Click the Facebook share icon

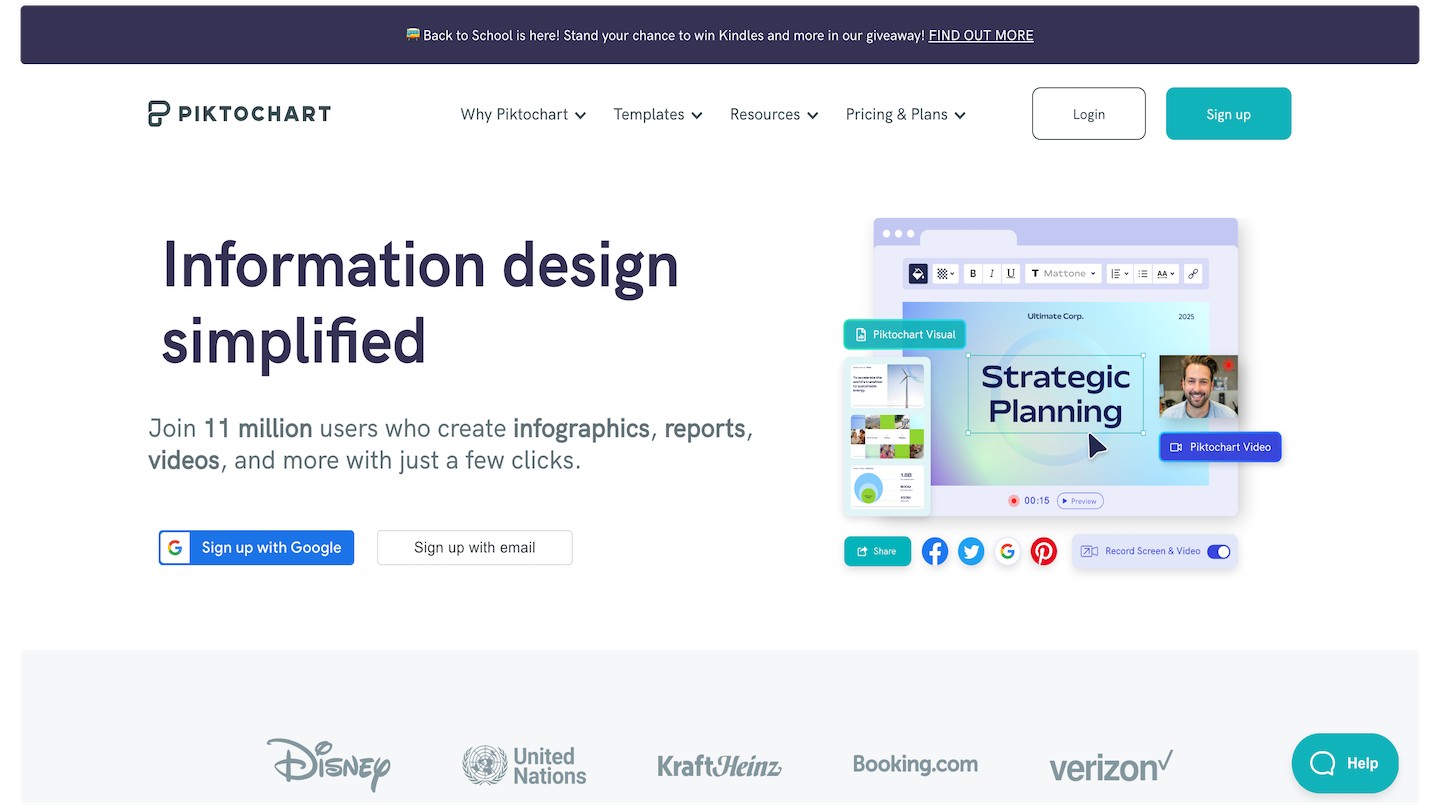click(935, 551)
